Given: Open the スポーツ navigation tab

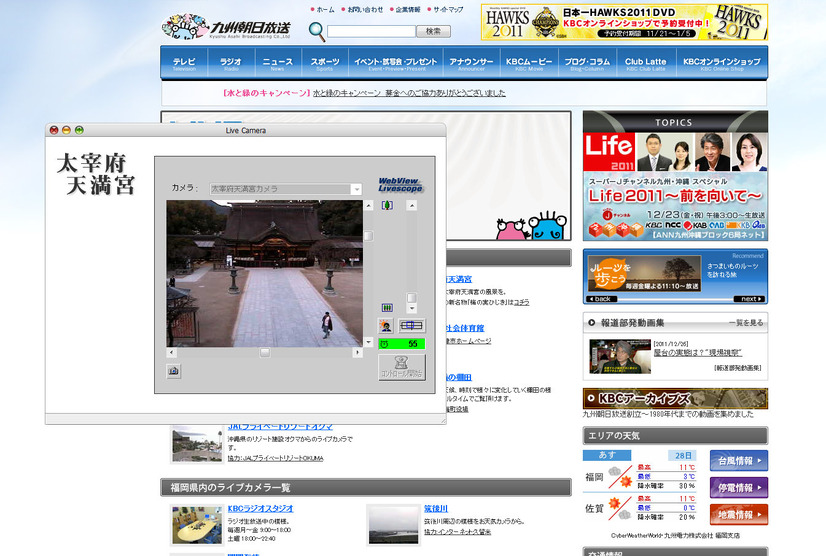Looking at the screenshot, I should [x=325, y=63].
